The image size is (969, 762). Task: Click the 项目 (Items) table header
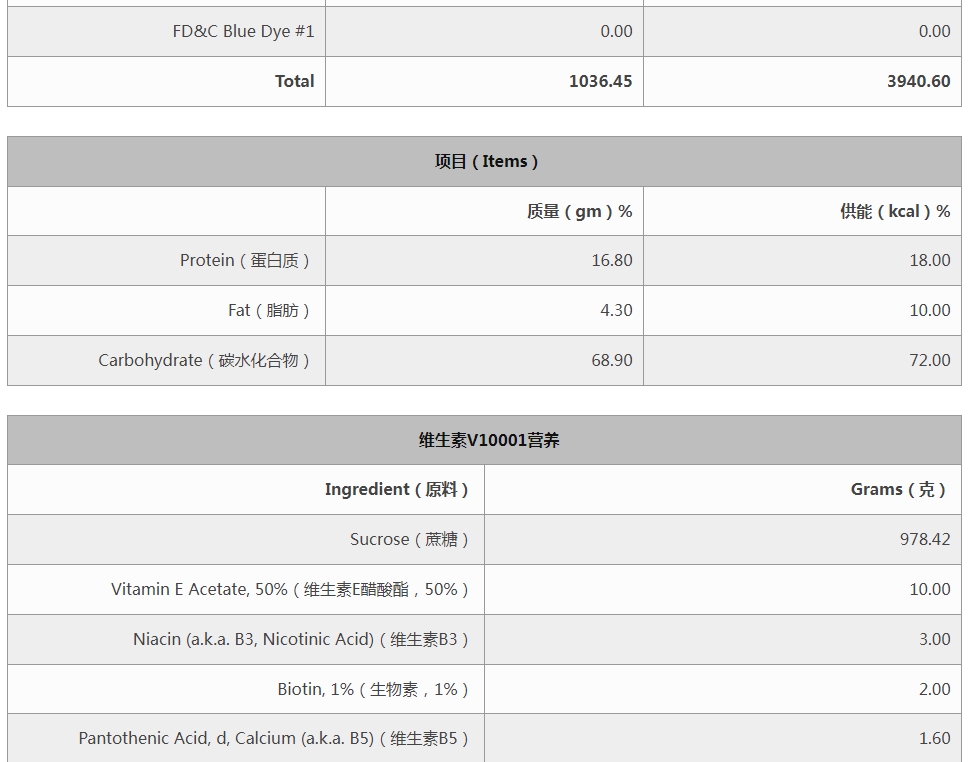(484, 161)
